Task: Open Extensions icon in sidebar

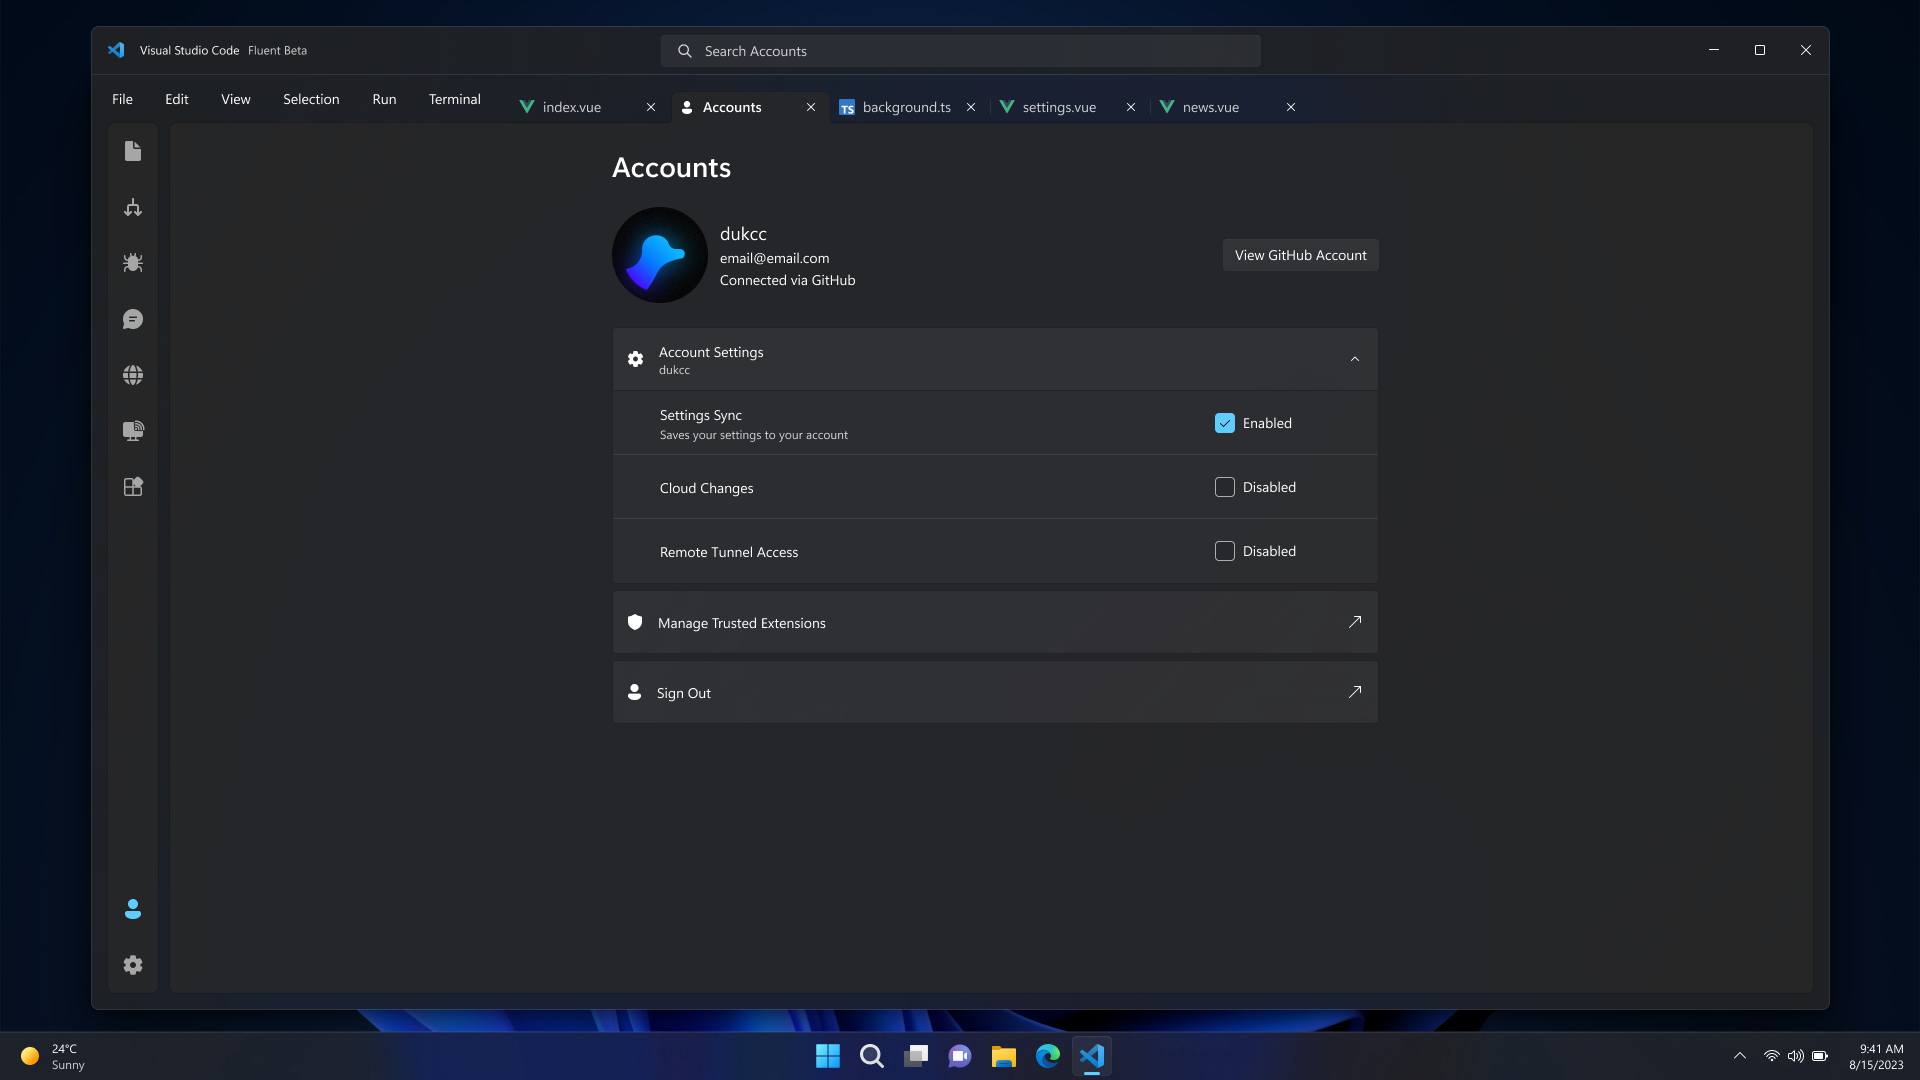Action: click(x=133, y=487)
